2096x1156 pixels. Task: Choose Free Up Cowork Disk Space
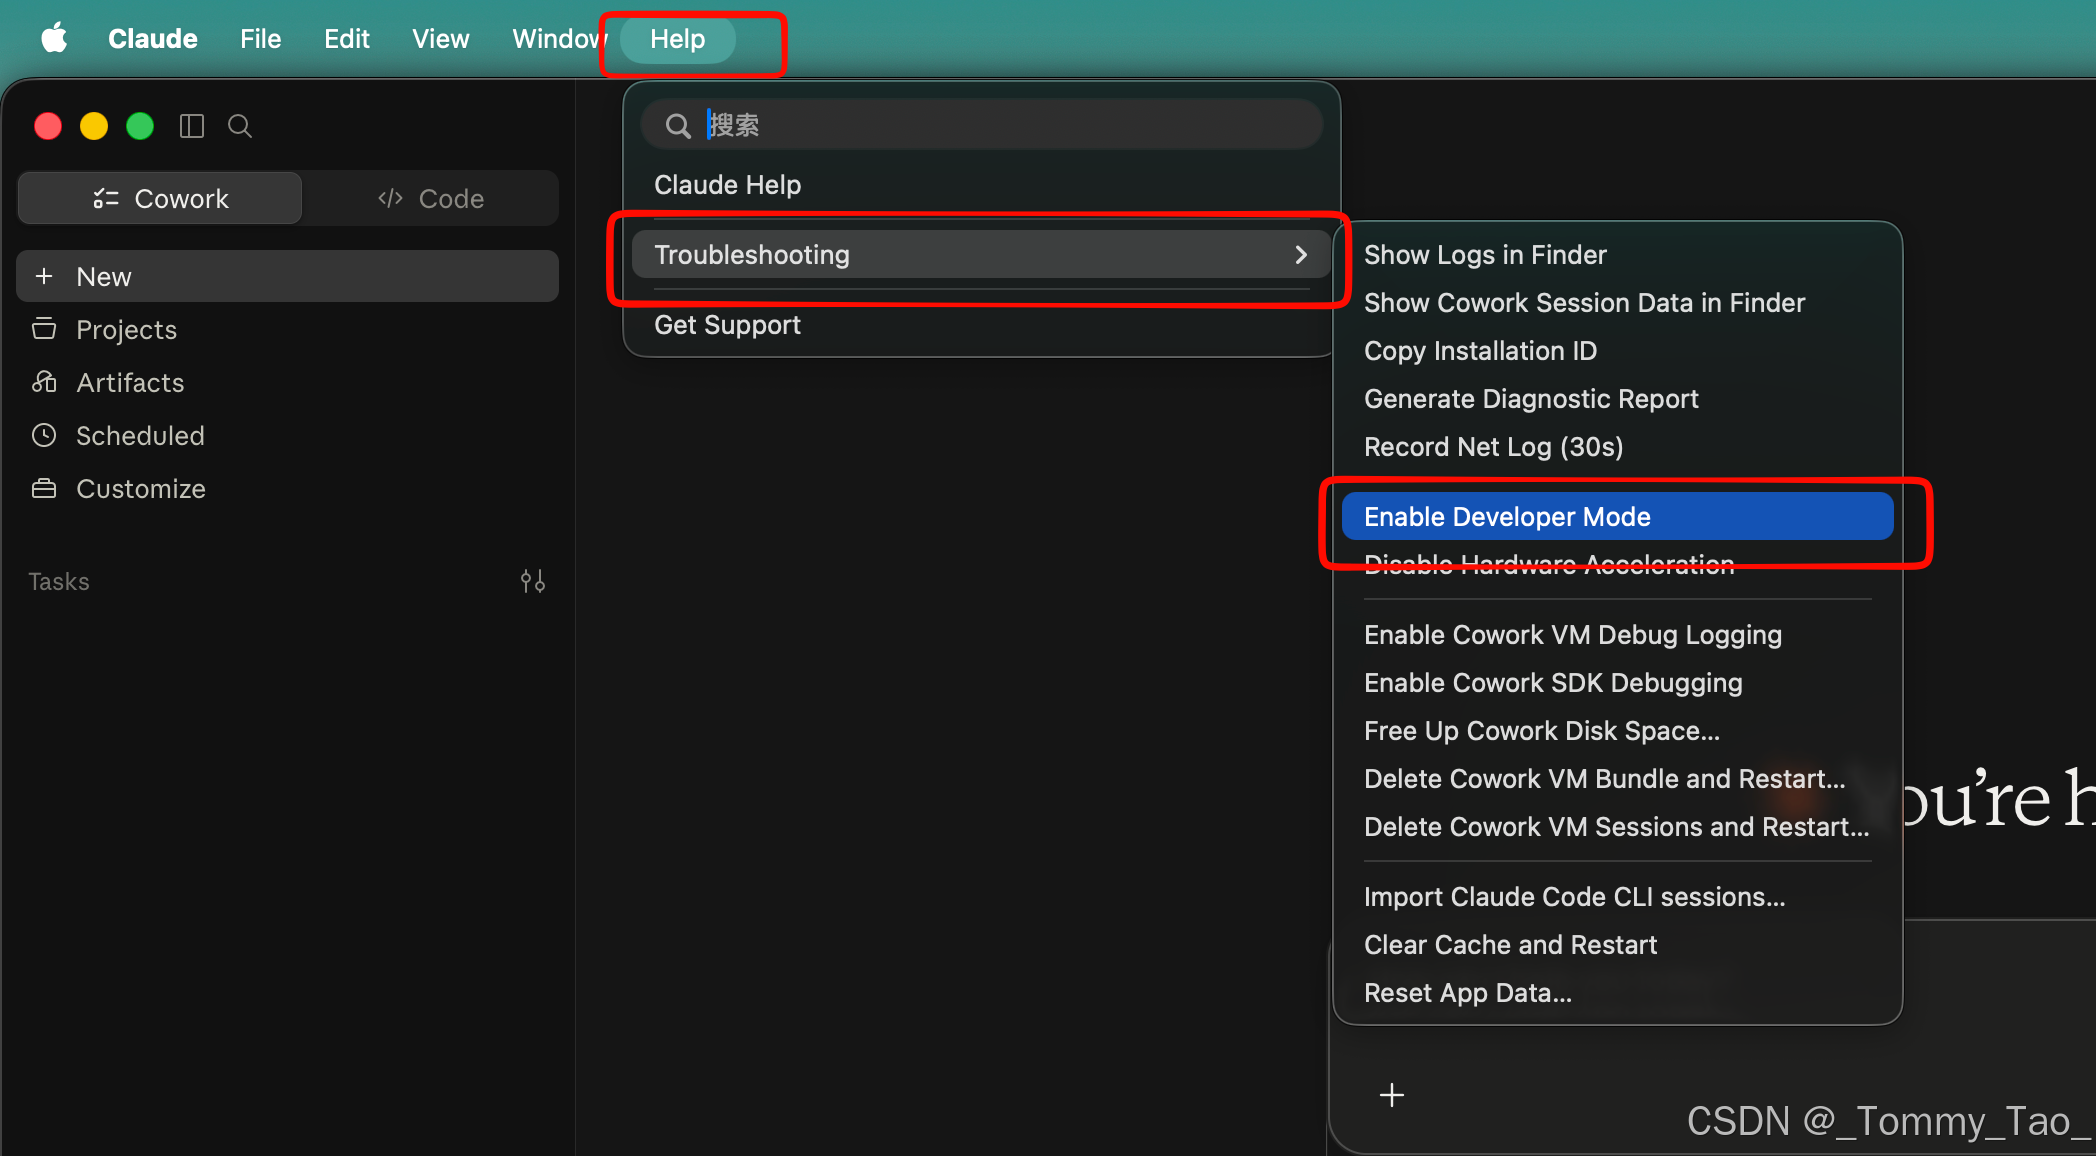point(1618,731)
